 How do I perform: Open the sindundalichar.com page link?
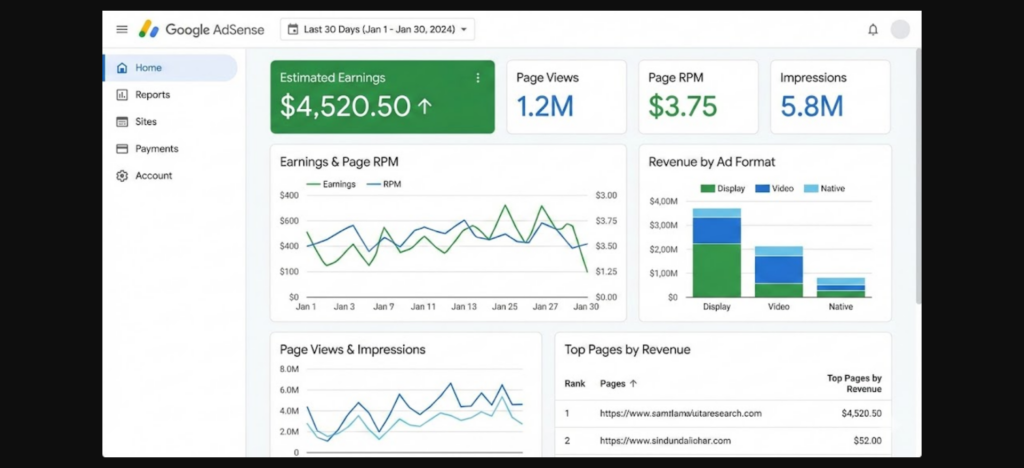pyautogui.click(x=665, y=441)
